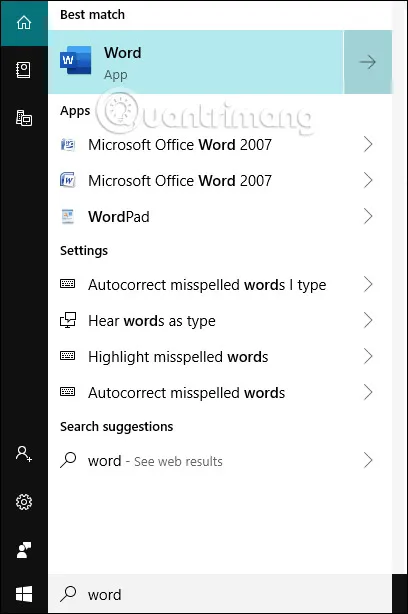Launch the Word app best match
Viewport: 408px width, 614px height.
(x=196, y=62)
